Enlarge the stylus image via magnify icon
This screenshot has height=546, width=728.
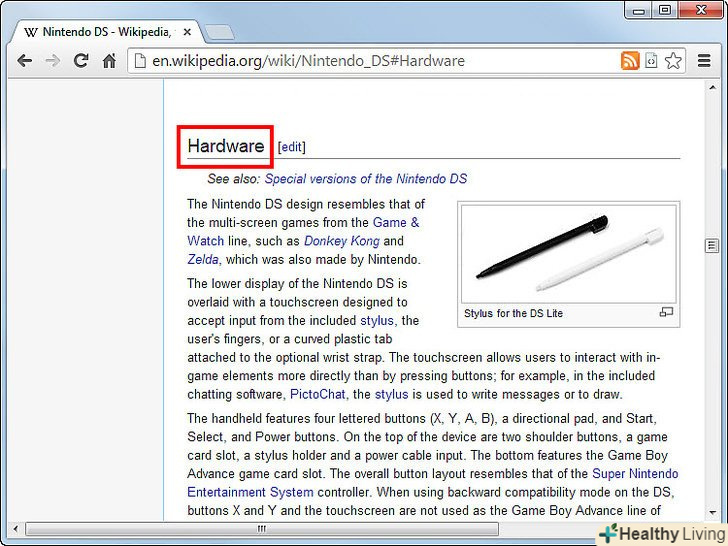[x=666, y=312]
